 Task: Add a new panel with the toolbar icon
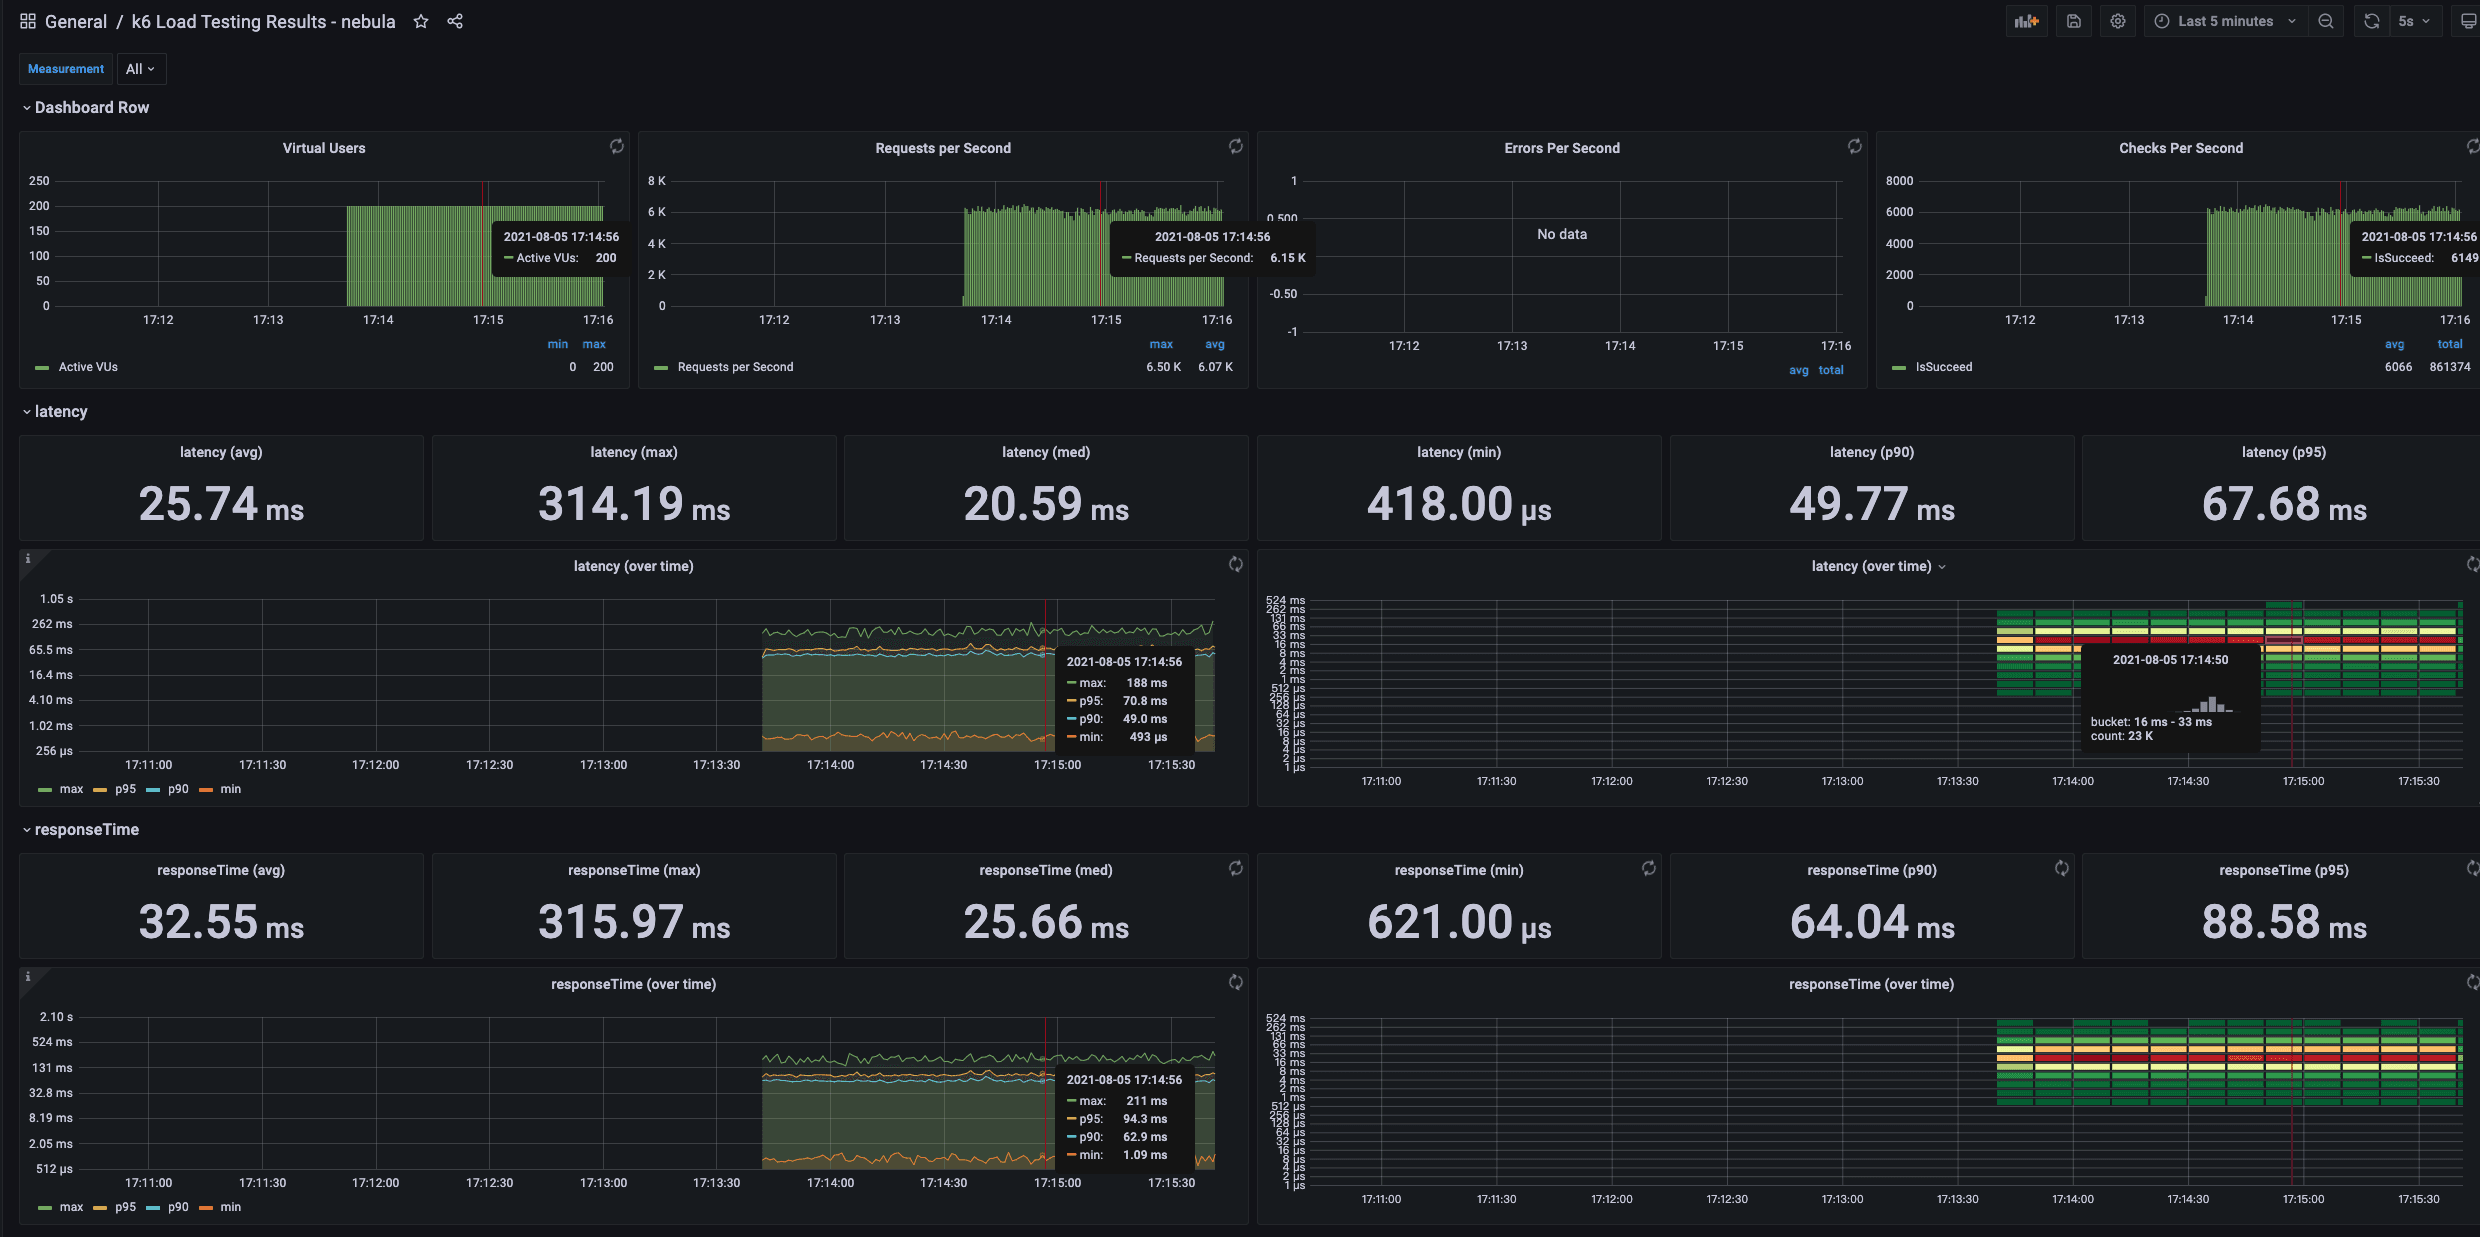point(2026,20)
